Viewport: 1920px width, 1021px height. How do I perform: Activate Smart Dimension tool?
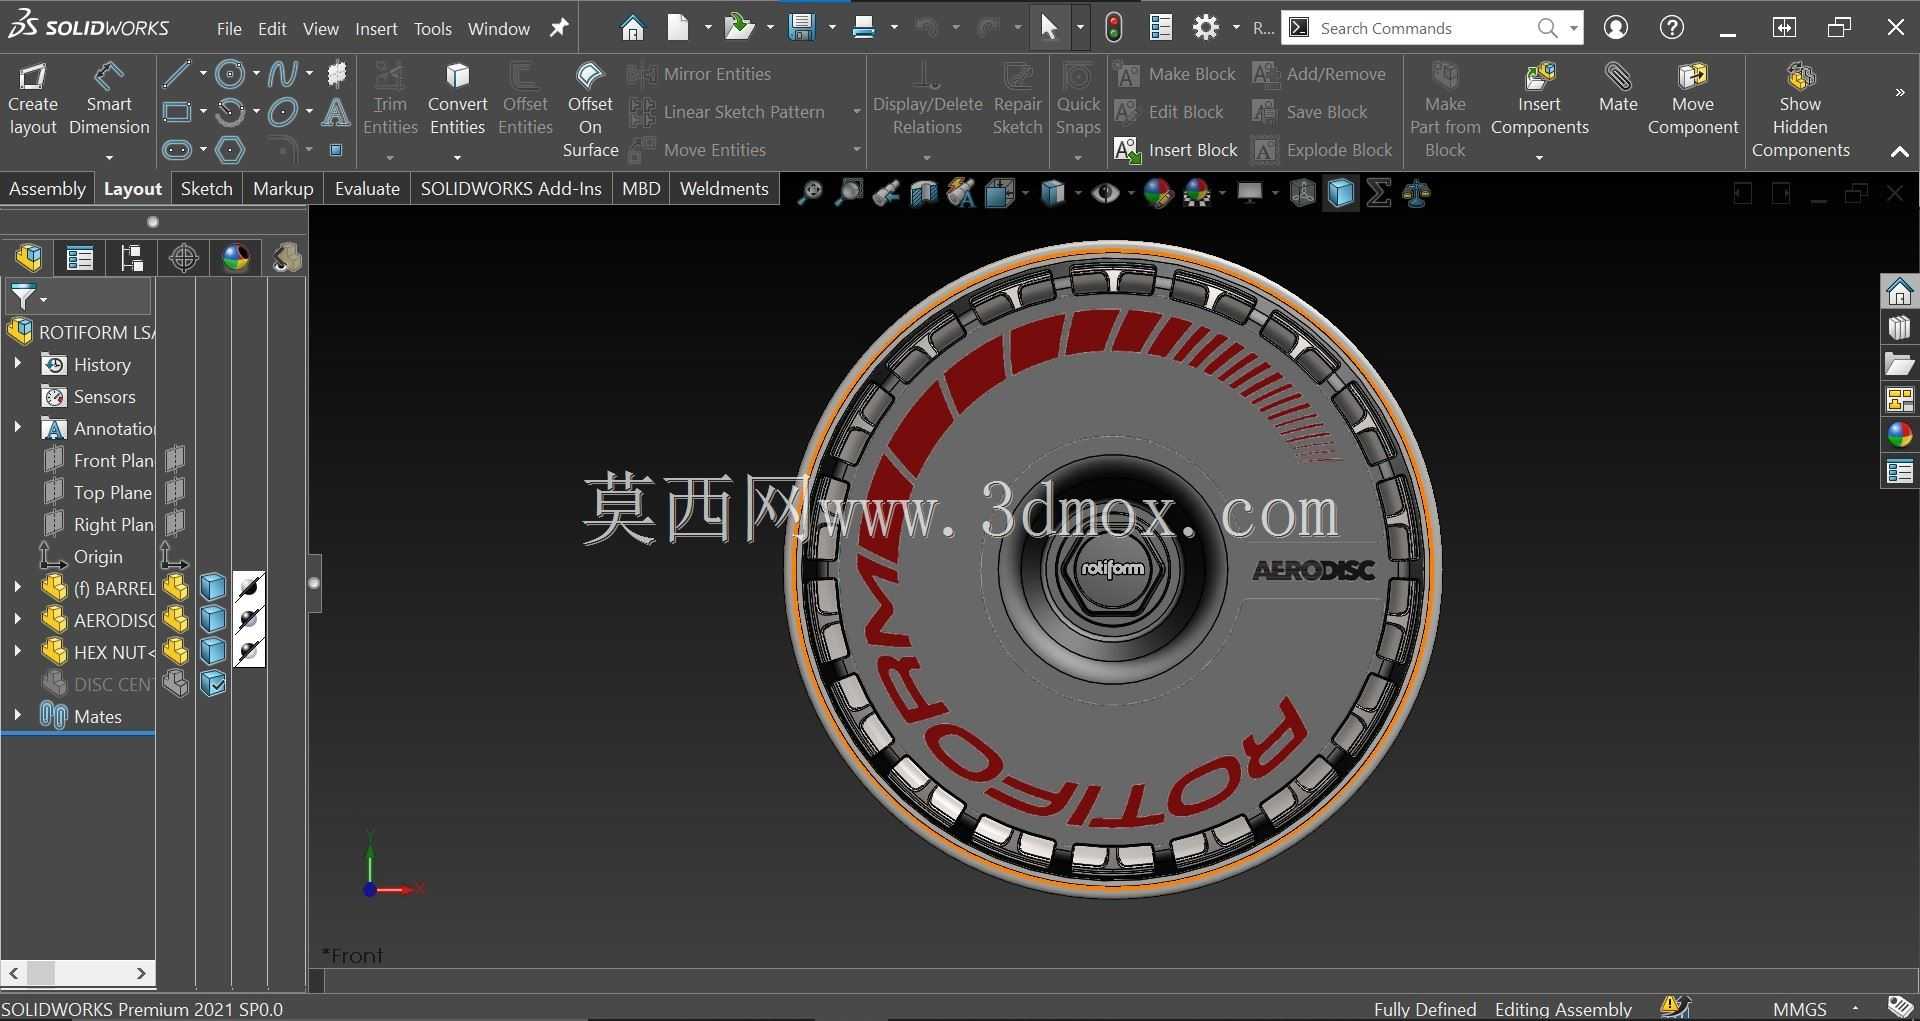(x=109, y=100)
